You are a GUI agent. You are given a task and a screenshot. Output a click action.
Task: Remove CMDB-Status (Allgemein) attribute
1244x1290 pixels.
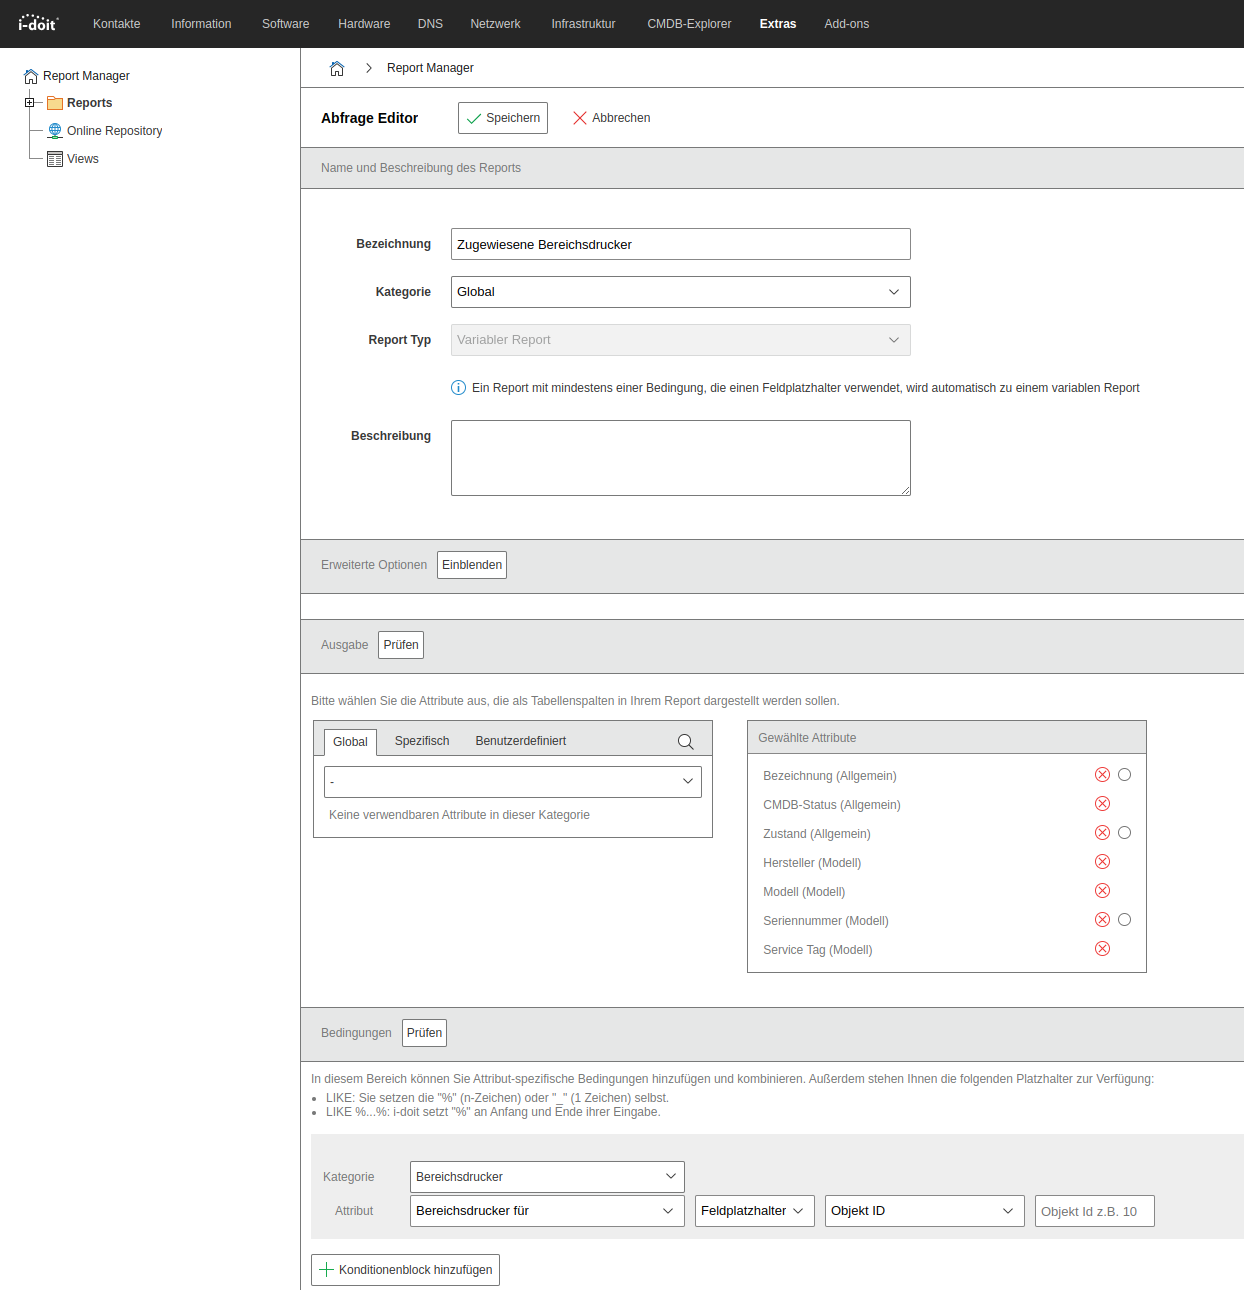tap(1102, 804)
